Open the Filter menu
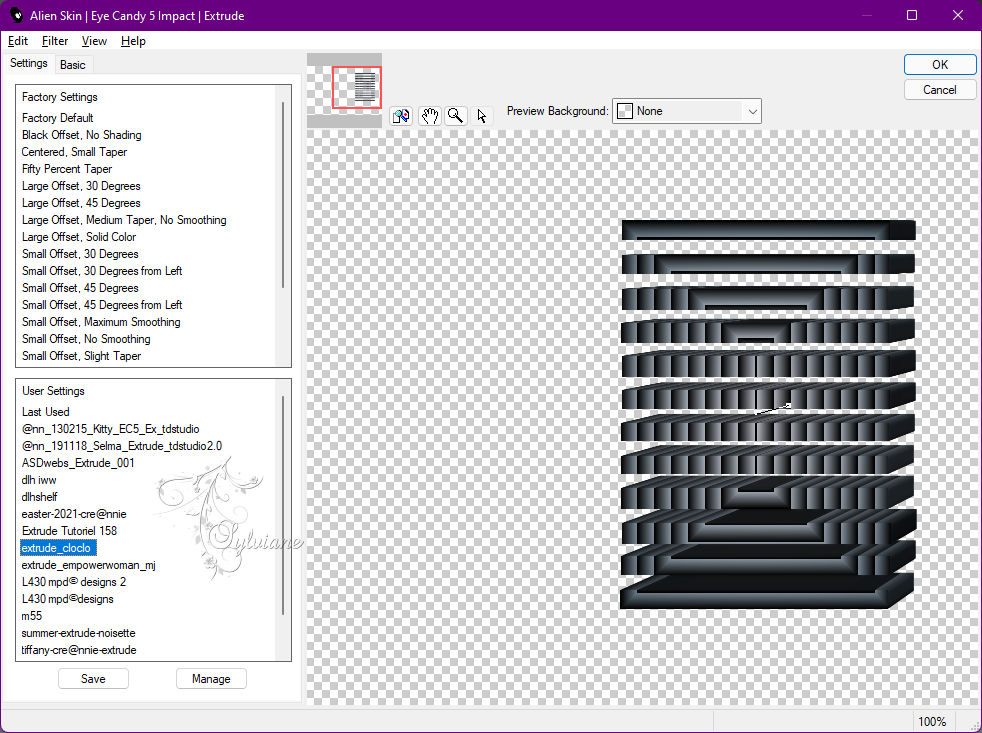The image size is (982, 733). [x=54, y=41]
